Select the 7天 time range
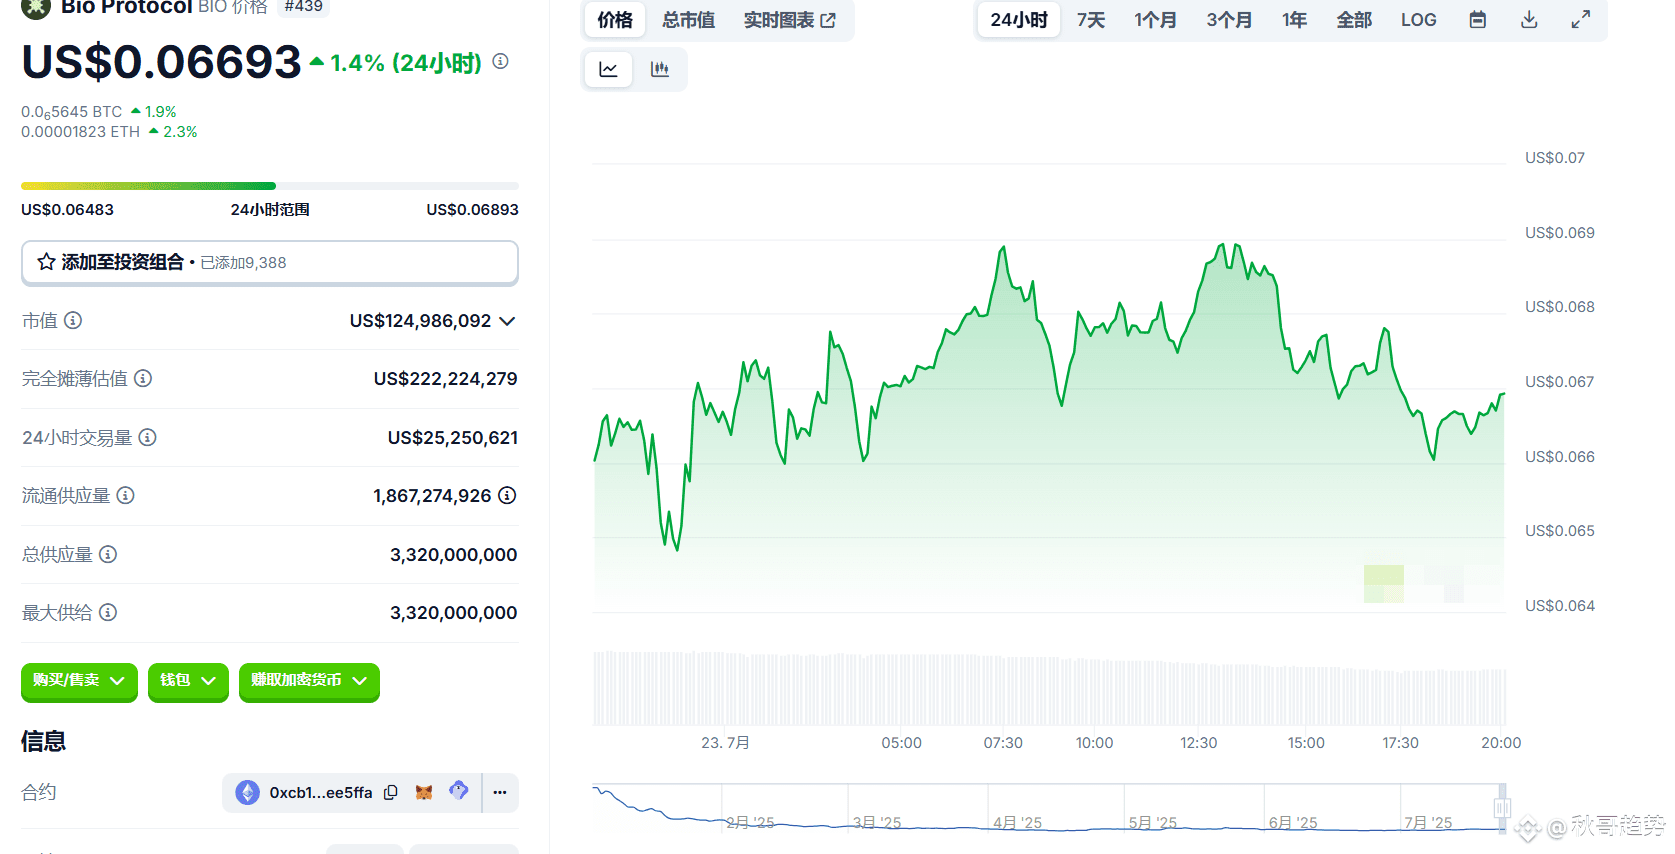This screenshot has width=1675, height=854. click(1091, 20)
